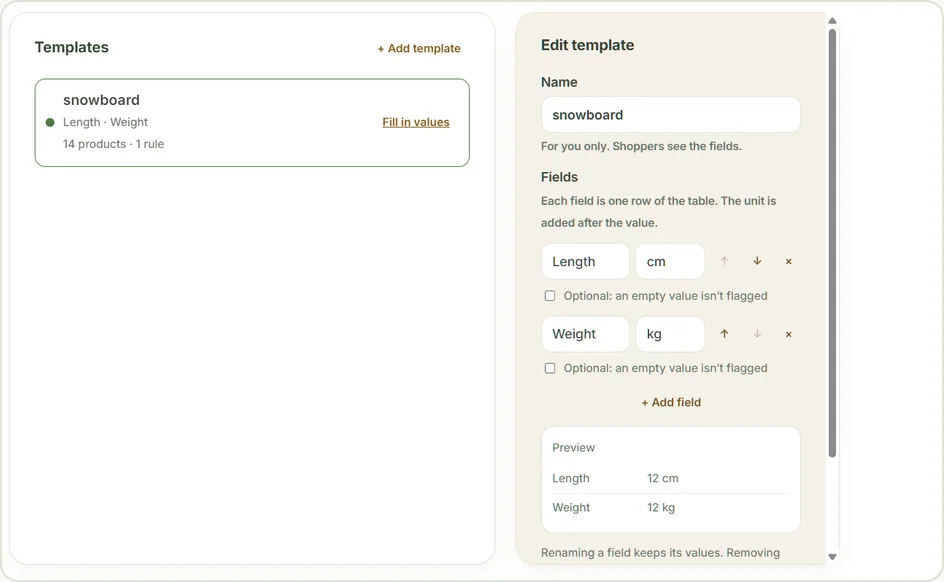Screen dimensions: 944x582
Task: Click the Weight field name input
Action: coord(585,334)
